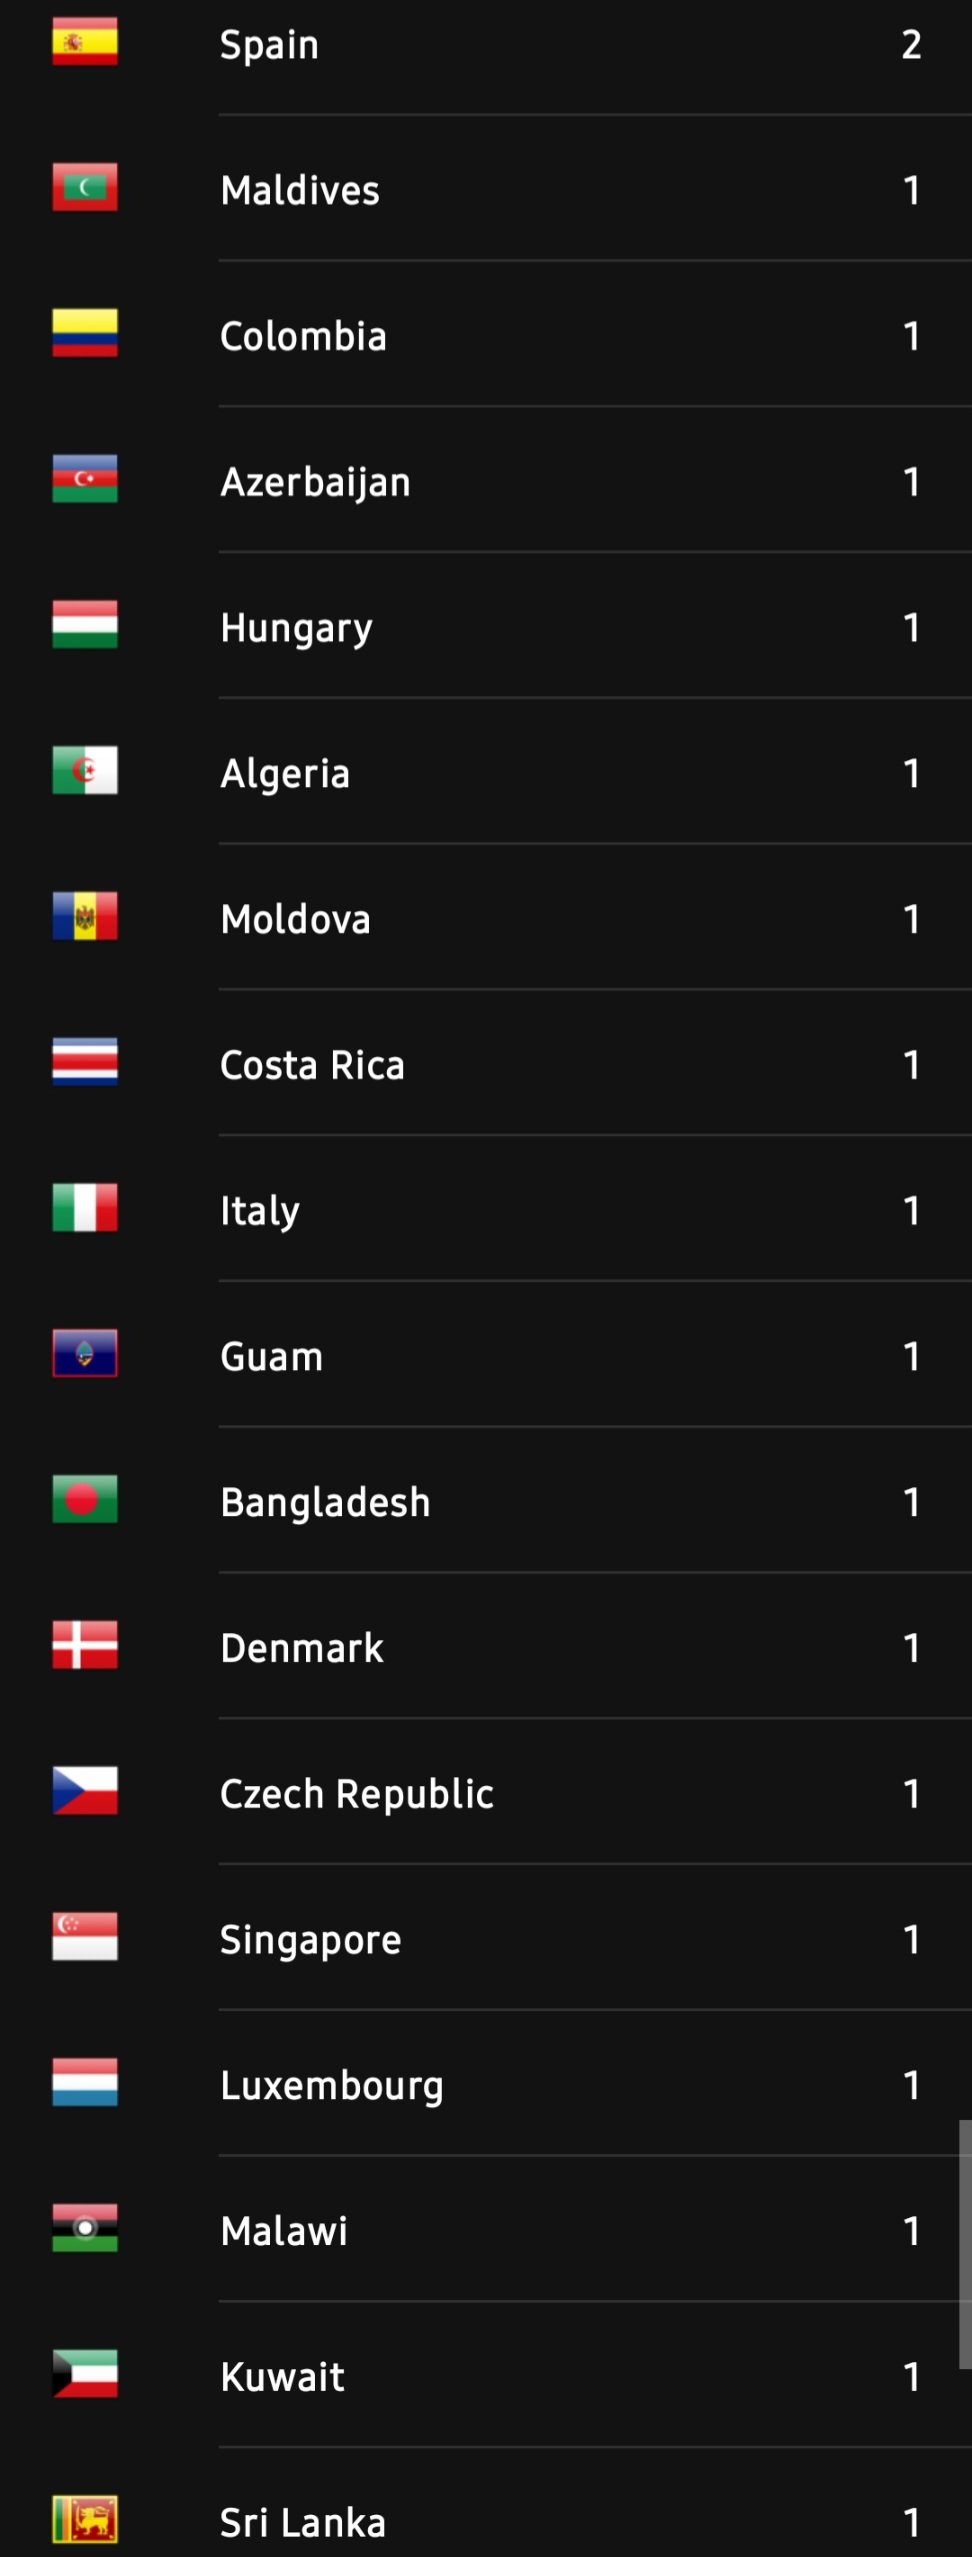The image size is (972, 2557).
Task: Select the Colombia flag icon
Action: [85, 334]
